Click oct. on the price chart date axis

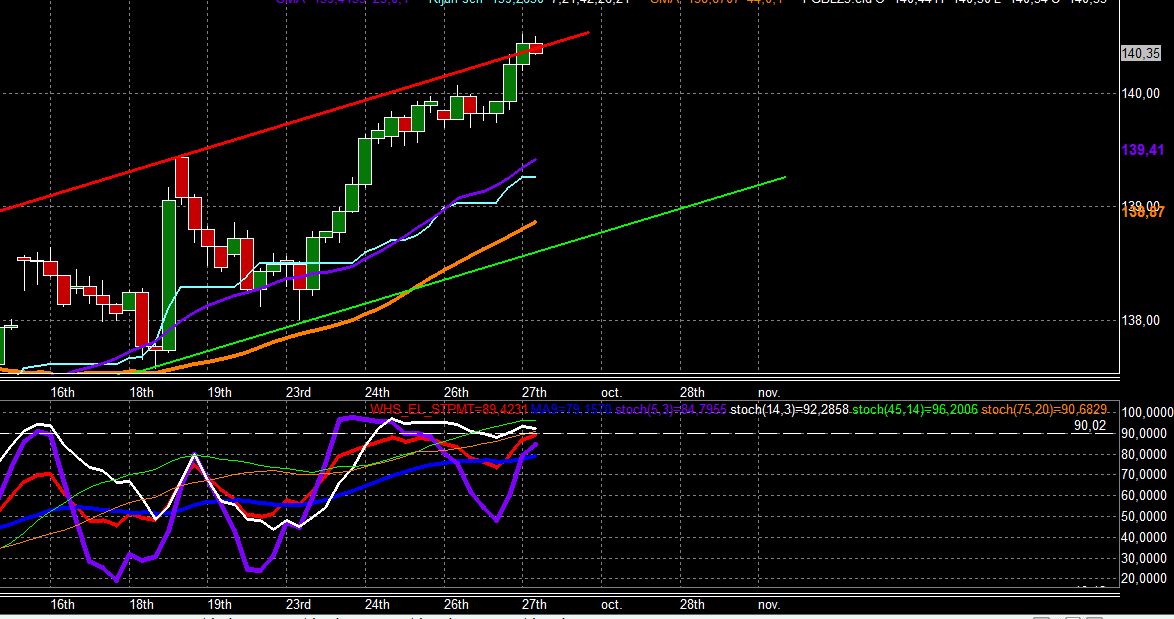pos(611,392)
